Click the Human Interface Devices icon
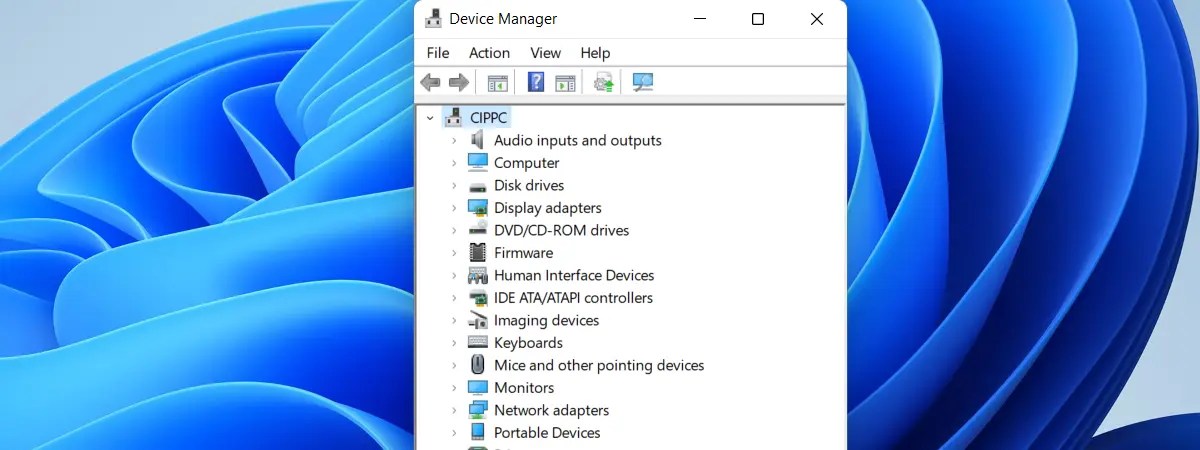 [x=477, y=275]
